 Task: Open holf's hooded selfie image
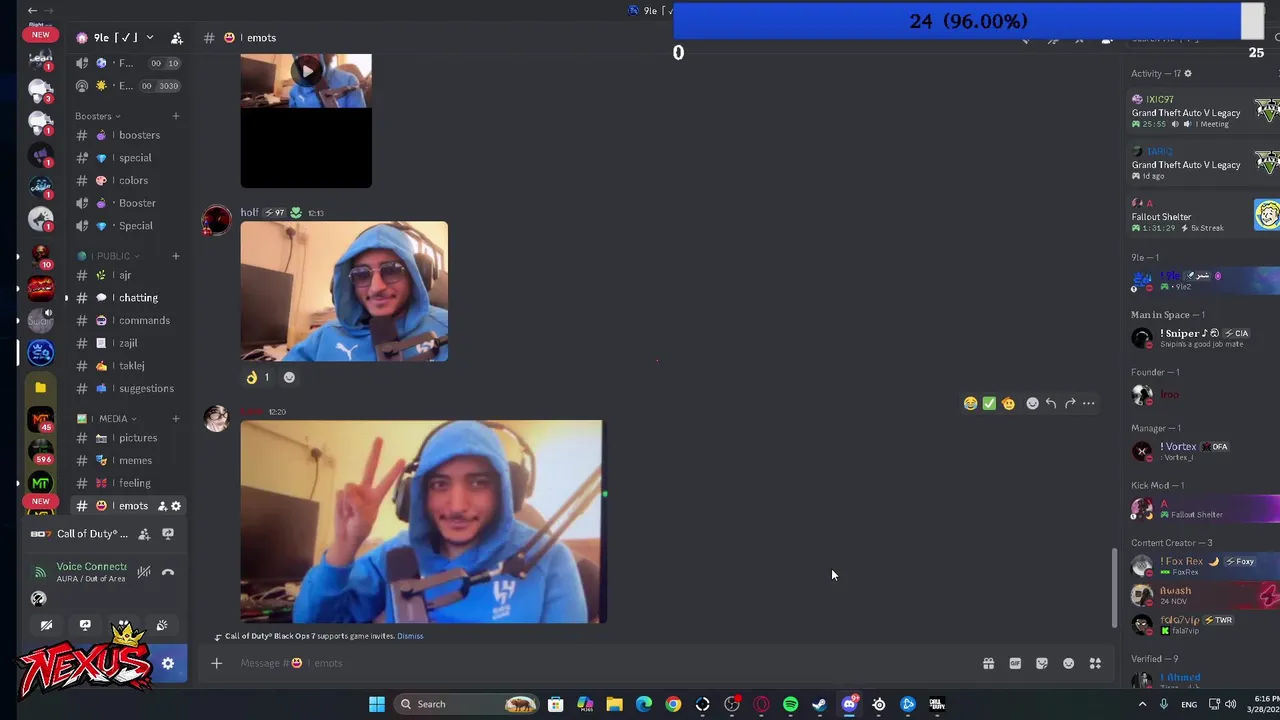[x=344, y=291]
